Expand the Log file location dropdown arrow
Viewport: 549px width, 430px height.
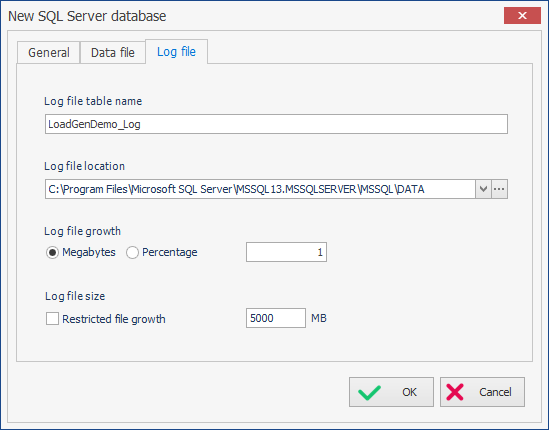pyautogui.click(x=484, y=189)
